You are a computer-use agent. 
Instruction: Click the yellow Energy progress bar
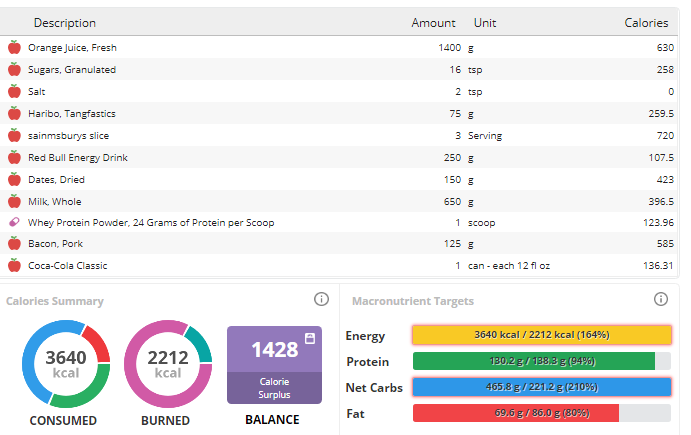click(542, 335)
